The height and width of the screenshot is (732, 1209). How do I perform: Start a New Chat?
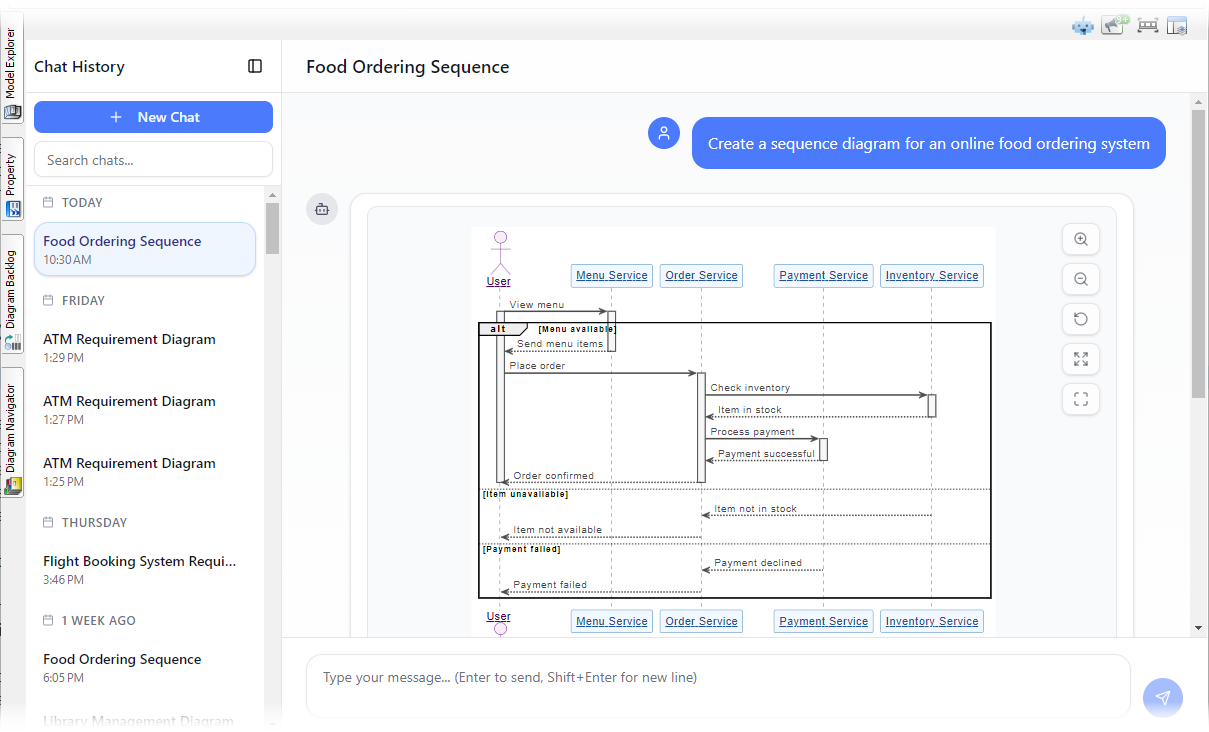pos(153,117)
